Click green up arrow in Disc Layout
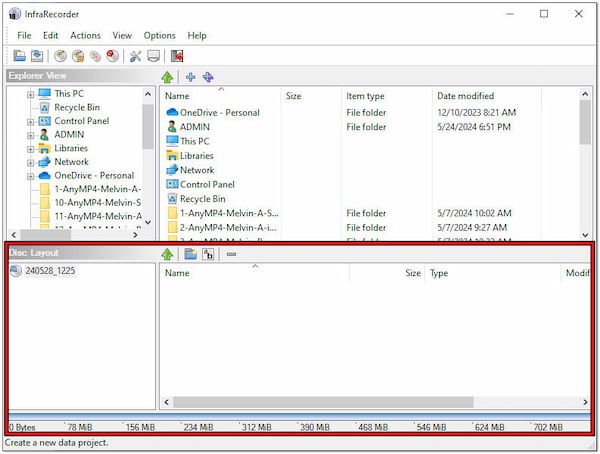Viewport: 600px width, 454px height. click(167, 254)
